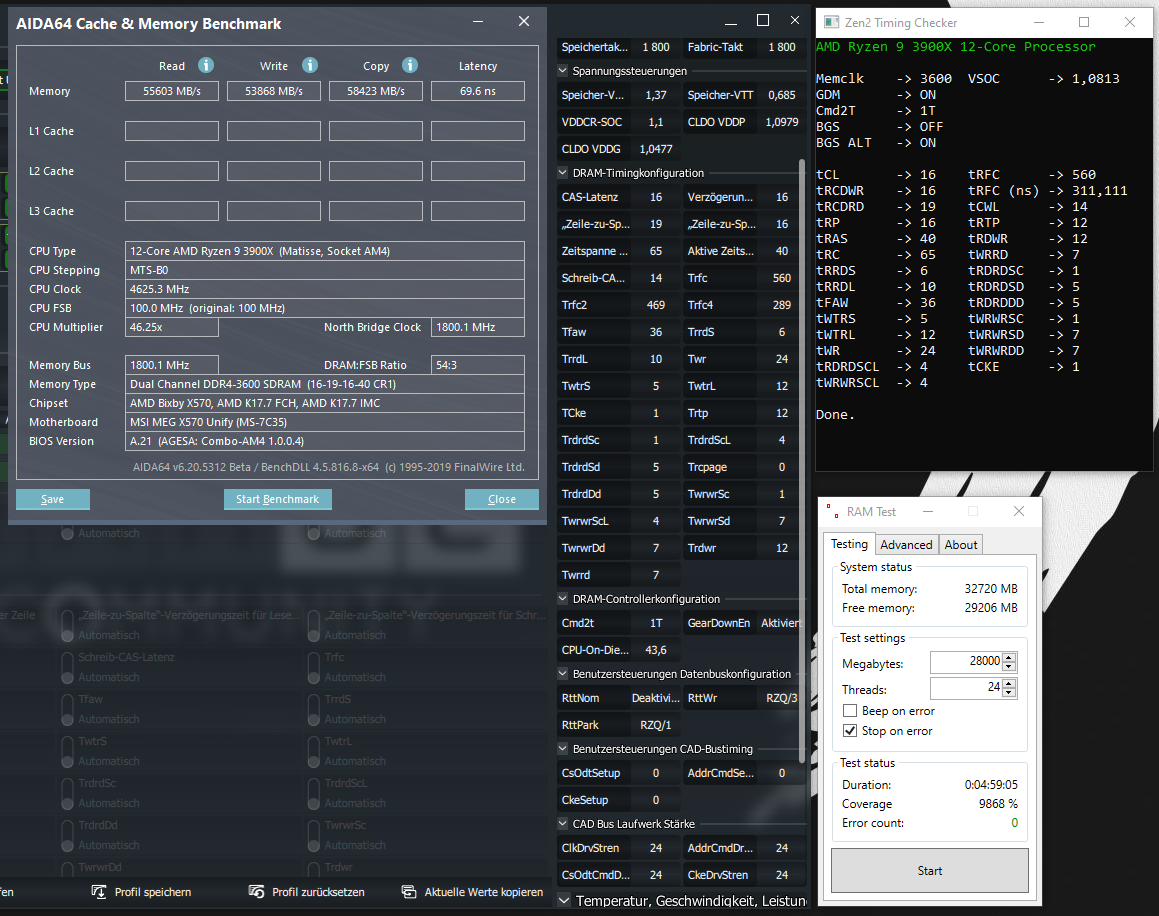Increase Megabytes with the up arrow
This screenshot has height=916, width=1159.
point(1010,657)
